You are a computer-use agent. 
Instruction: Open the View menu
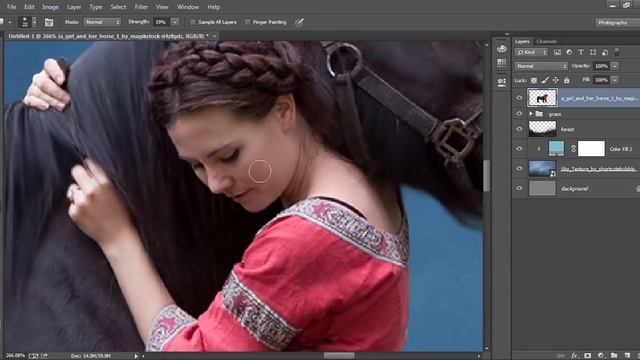[x=162, y=7]
